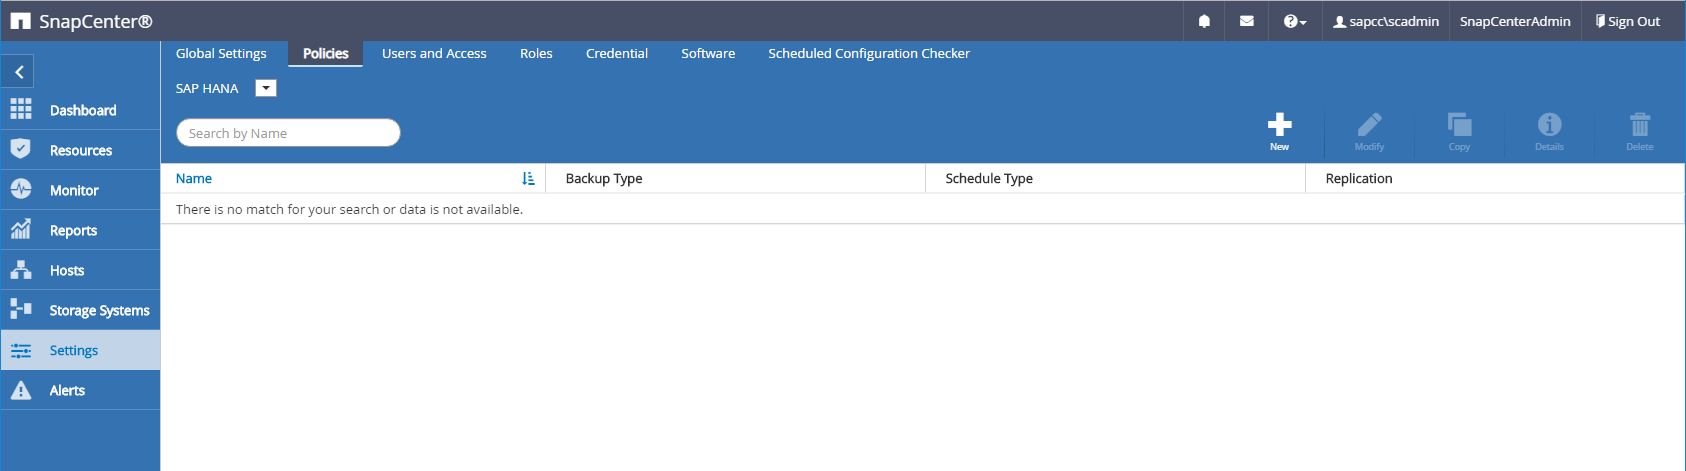Open the notifications bell icon

(1204, 21)
